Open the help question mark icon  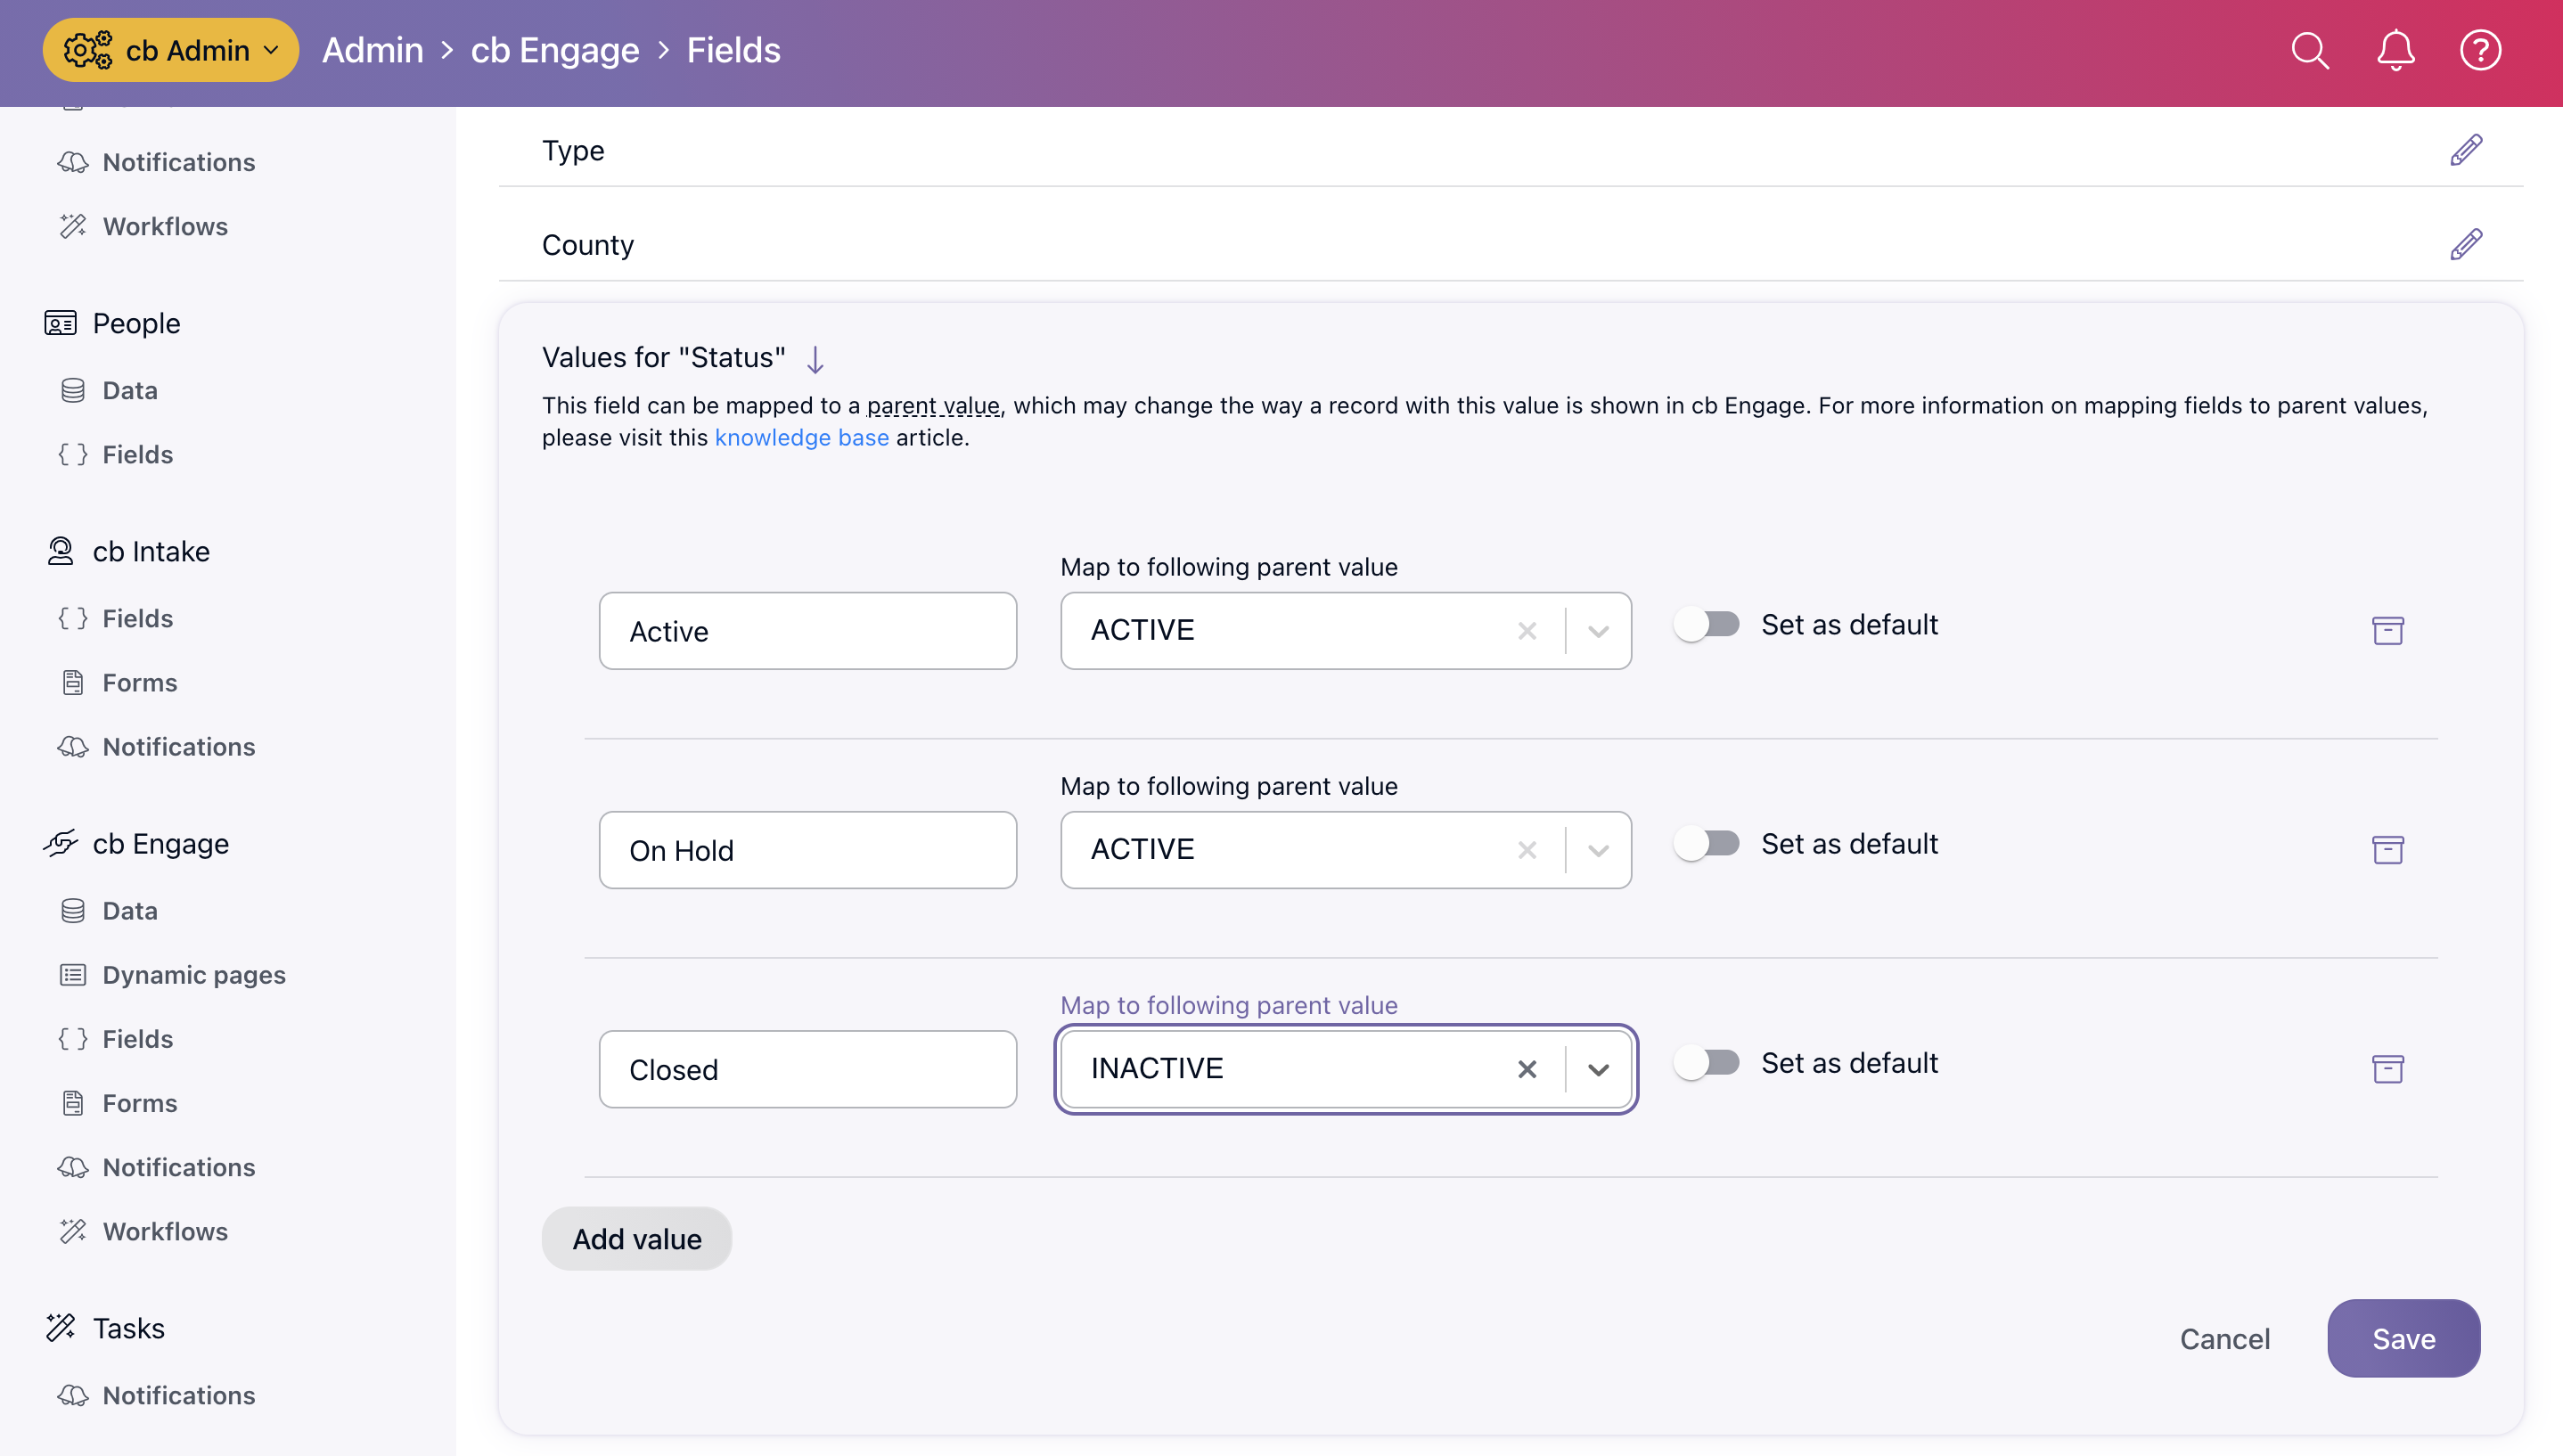[x=2480, y=50]
